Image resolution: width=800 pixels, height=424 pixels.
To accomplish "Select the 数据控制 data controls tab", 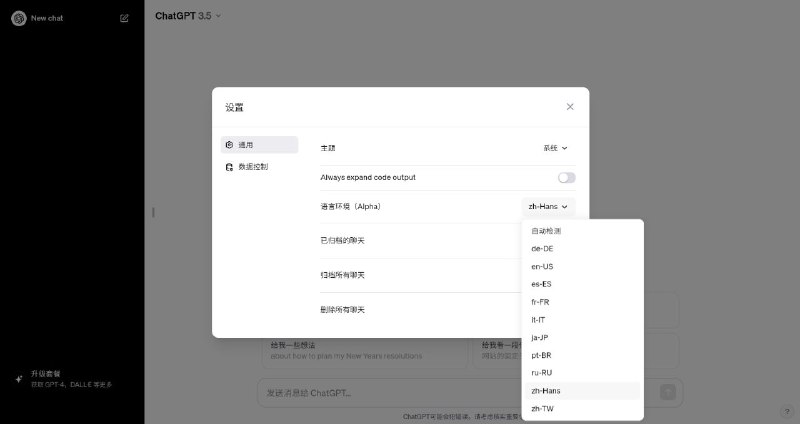I will (x=259, y=167).
